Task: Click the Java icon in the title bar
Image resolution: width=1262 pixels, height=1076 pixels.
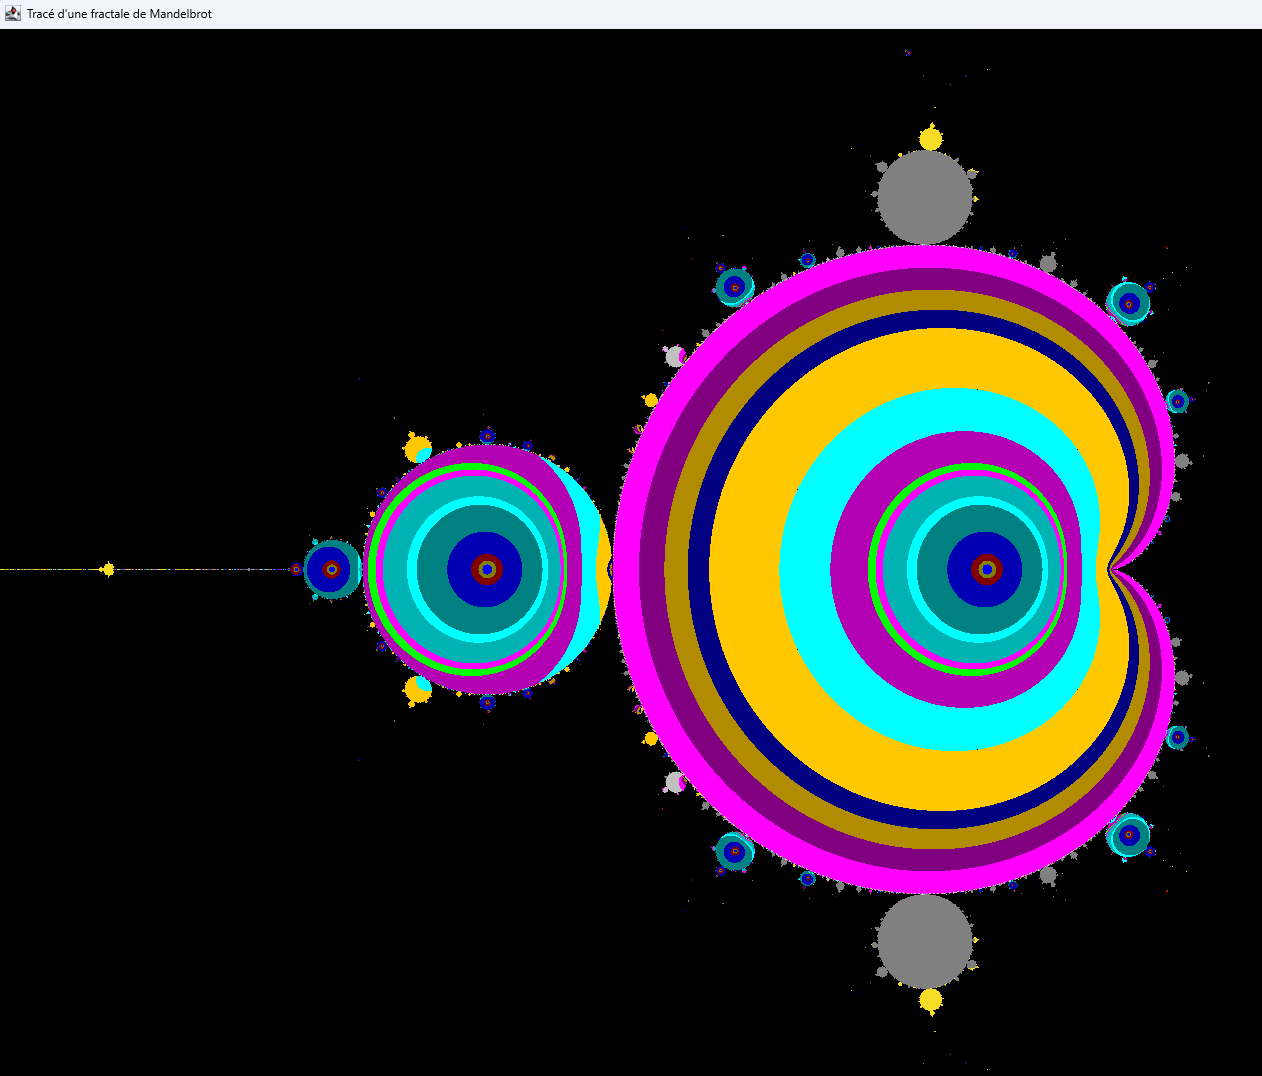Action: (12, 14)
